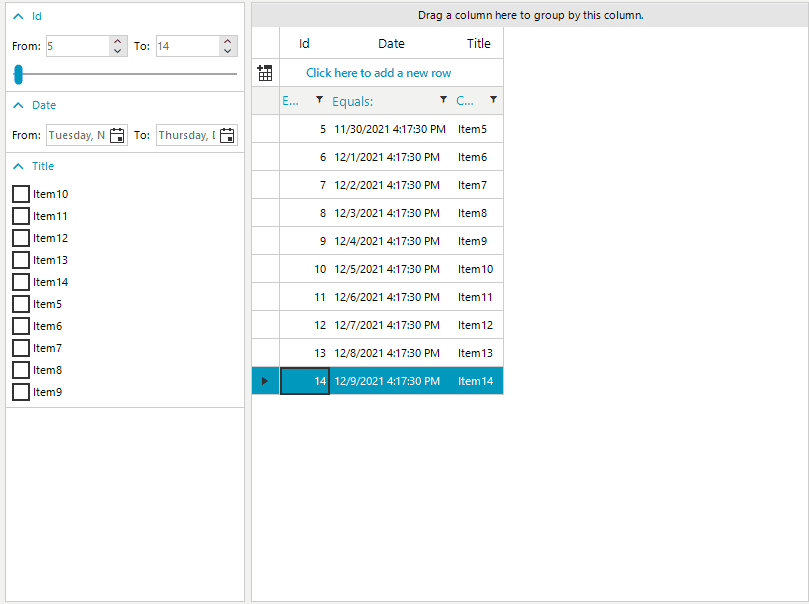Collapse the Title filter section
The image size is (809, 604).
[x=17, y=166]
